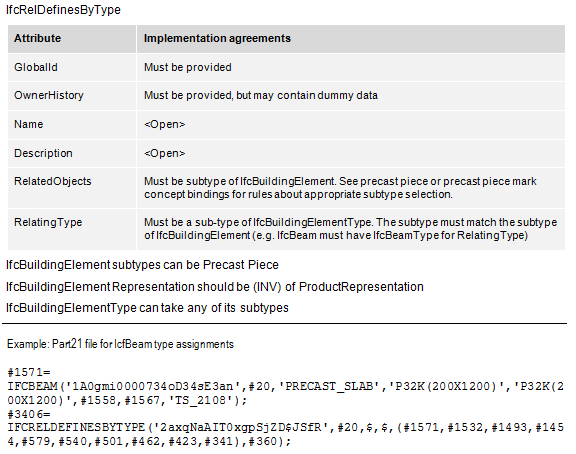Click the RelatedObjects attribute cell
Viewport: 576px width, 454px height.
click(x=72, y=188)
